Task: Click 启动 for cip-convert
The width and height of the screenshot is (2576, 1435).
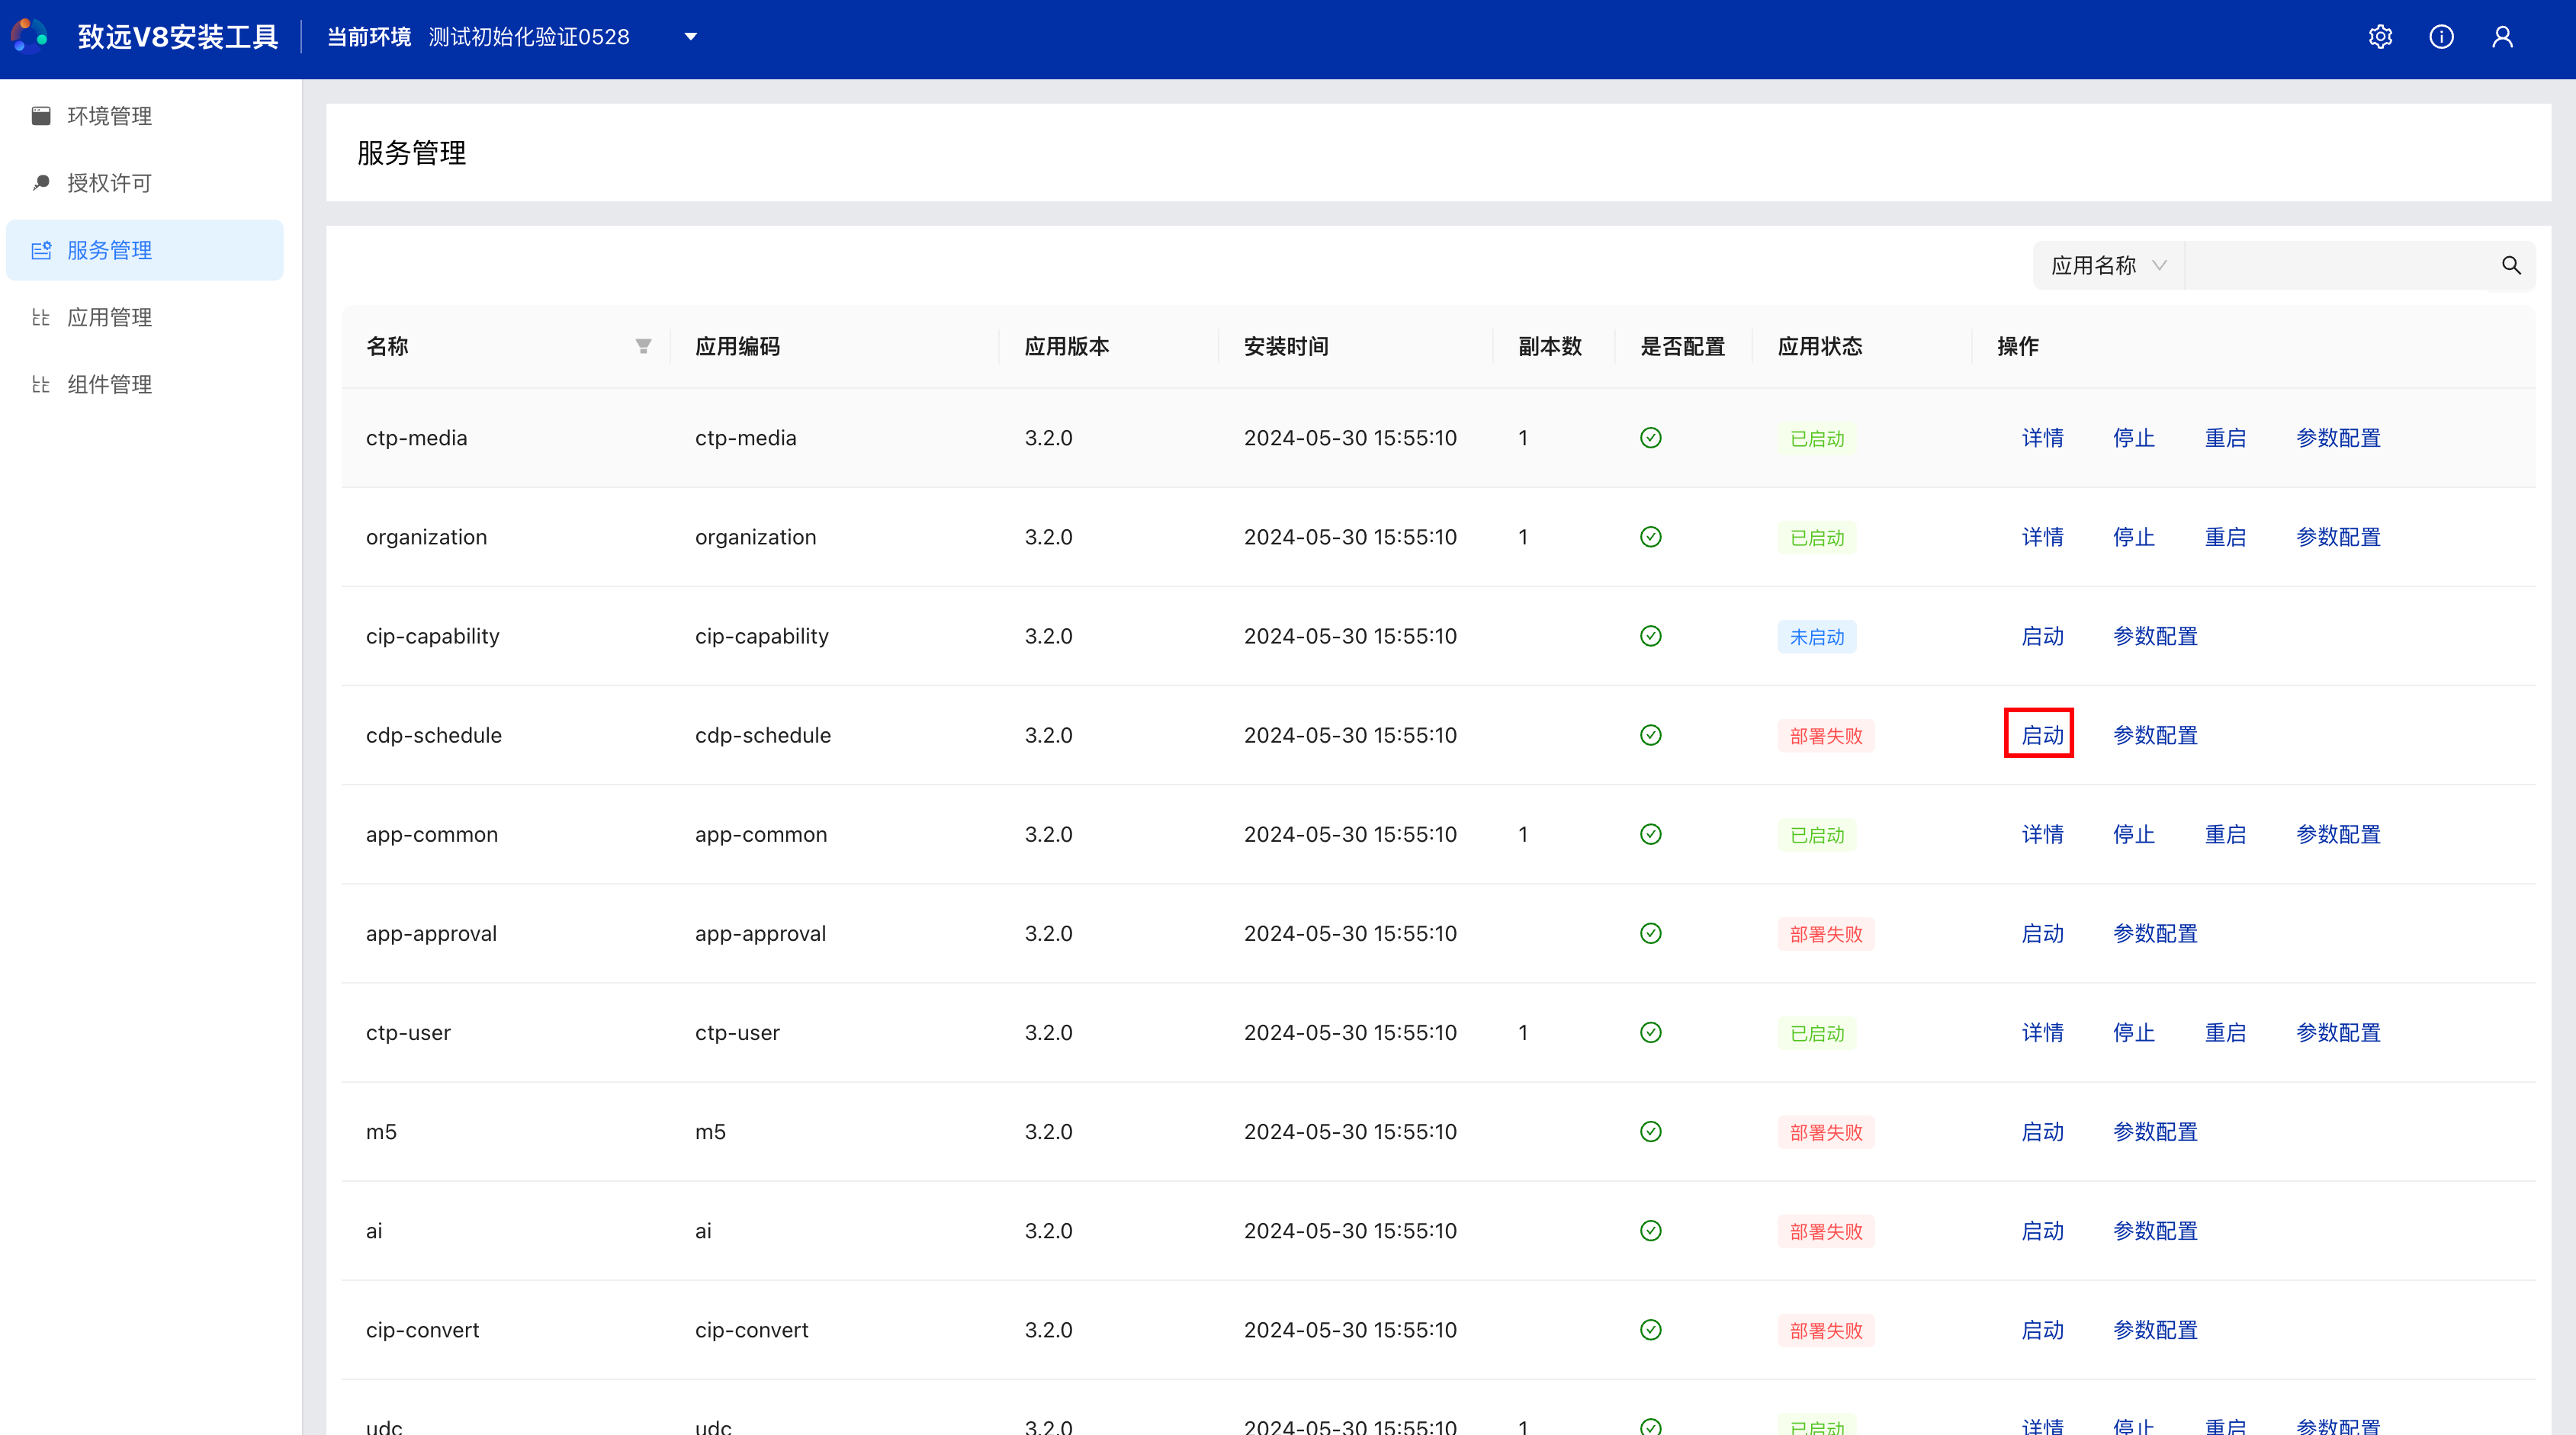Action: point(2042,1329)
